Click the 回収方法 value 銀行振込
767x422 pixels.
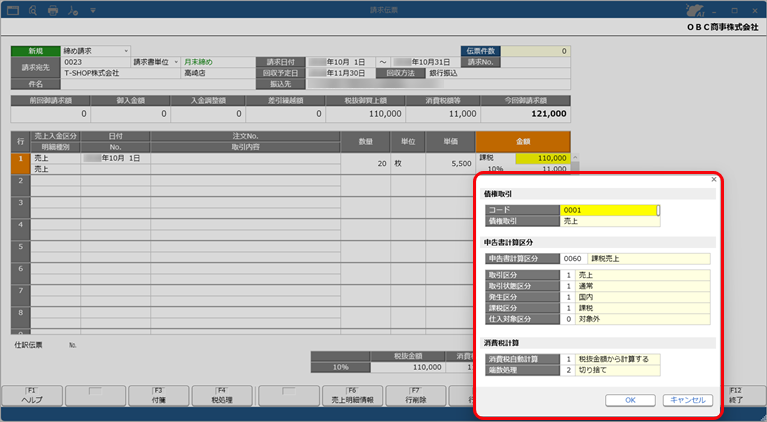443,73
